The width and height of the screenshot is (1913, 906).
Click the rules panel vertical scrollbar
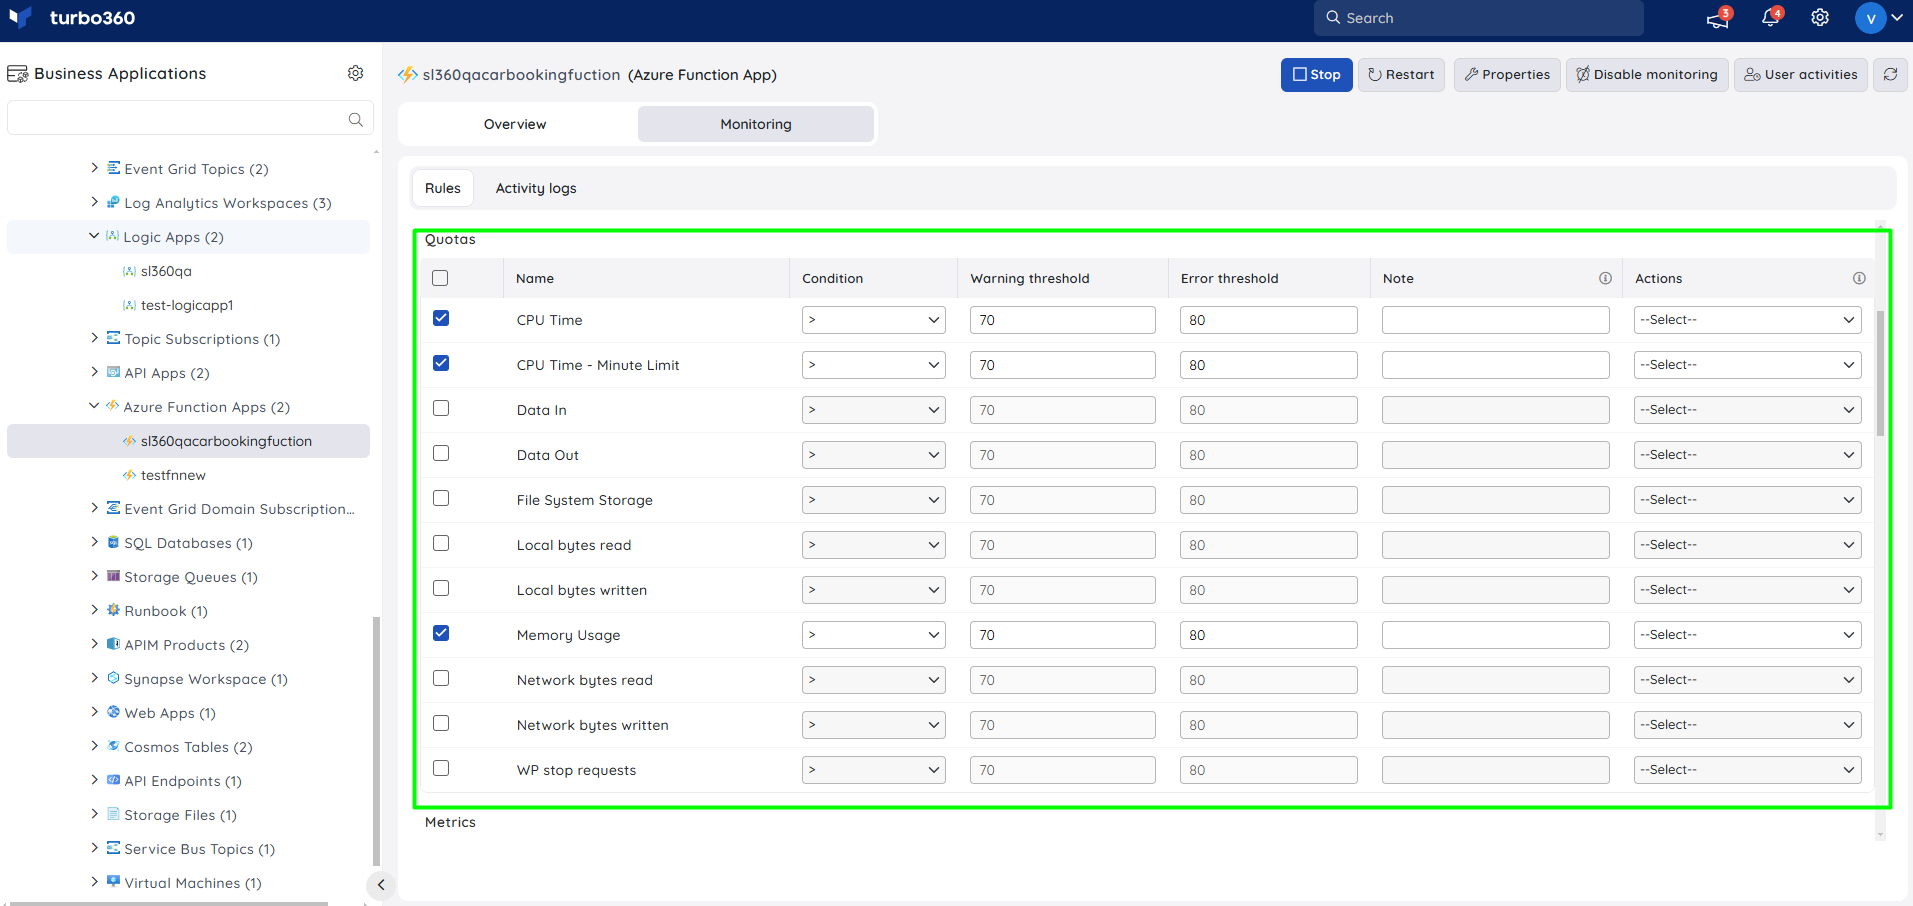pos(1880,372)
